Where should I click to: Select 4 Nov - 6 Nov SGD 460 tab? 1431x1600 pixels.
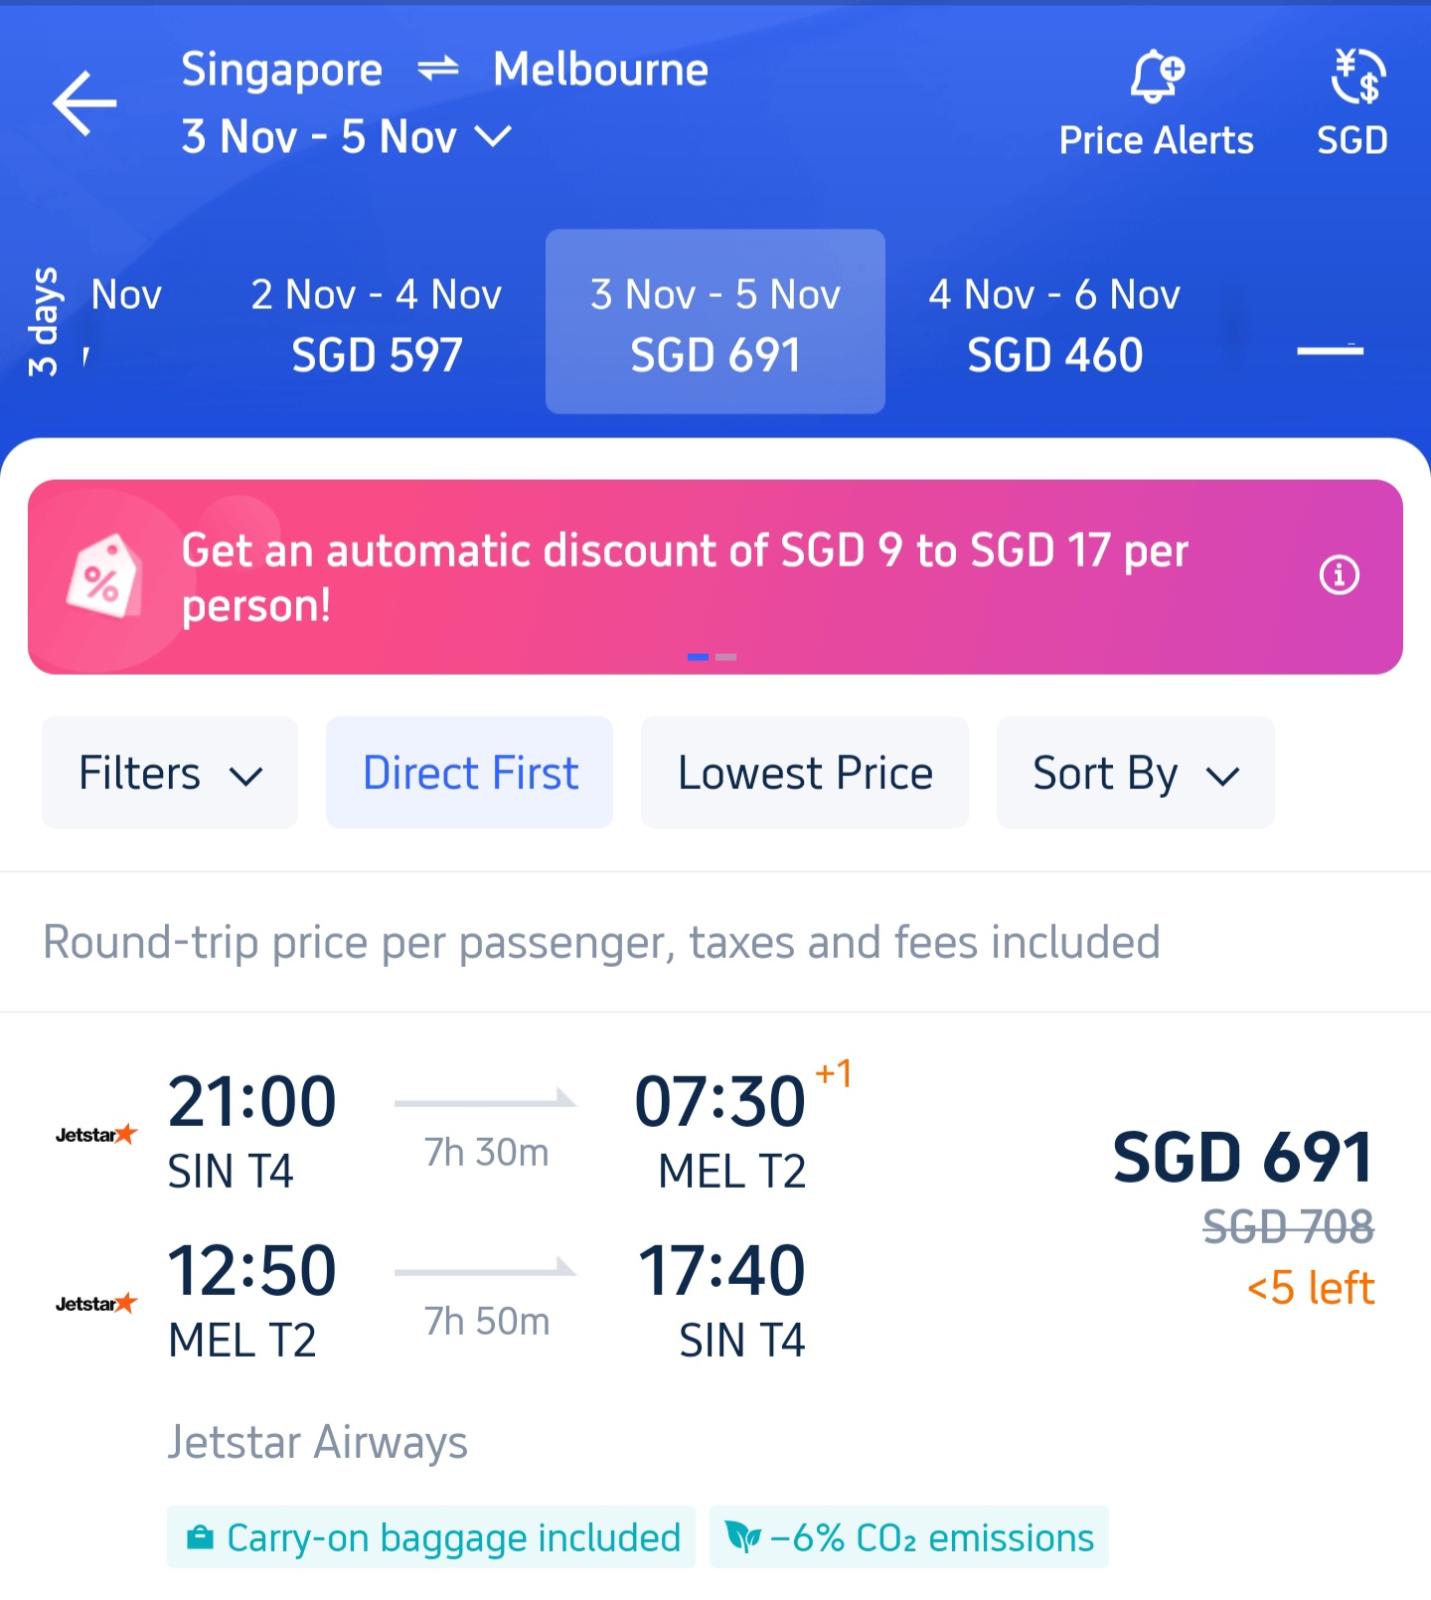click(1055, 324)
